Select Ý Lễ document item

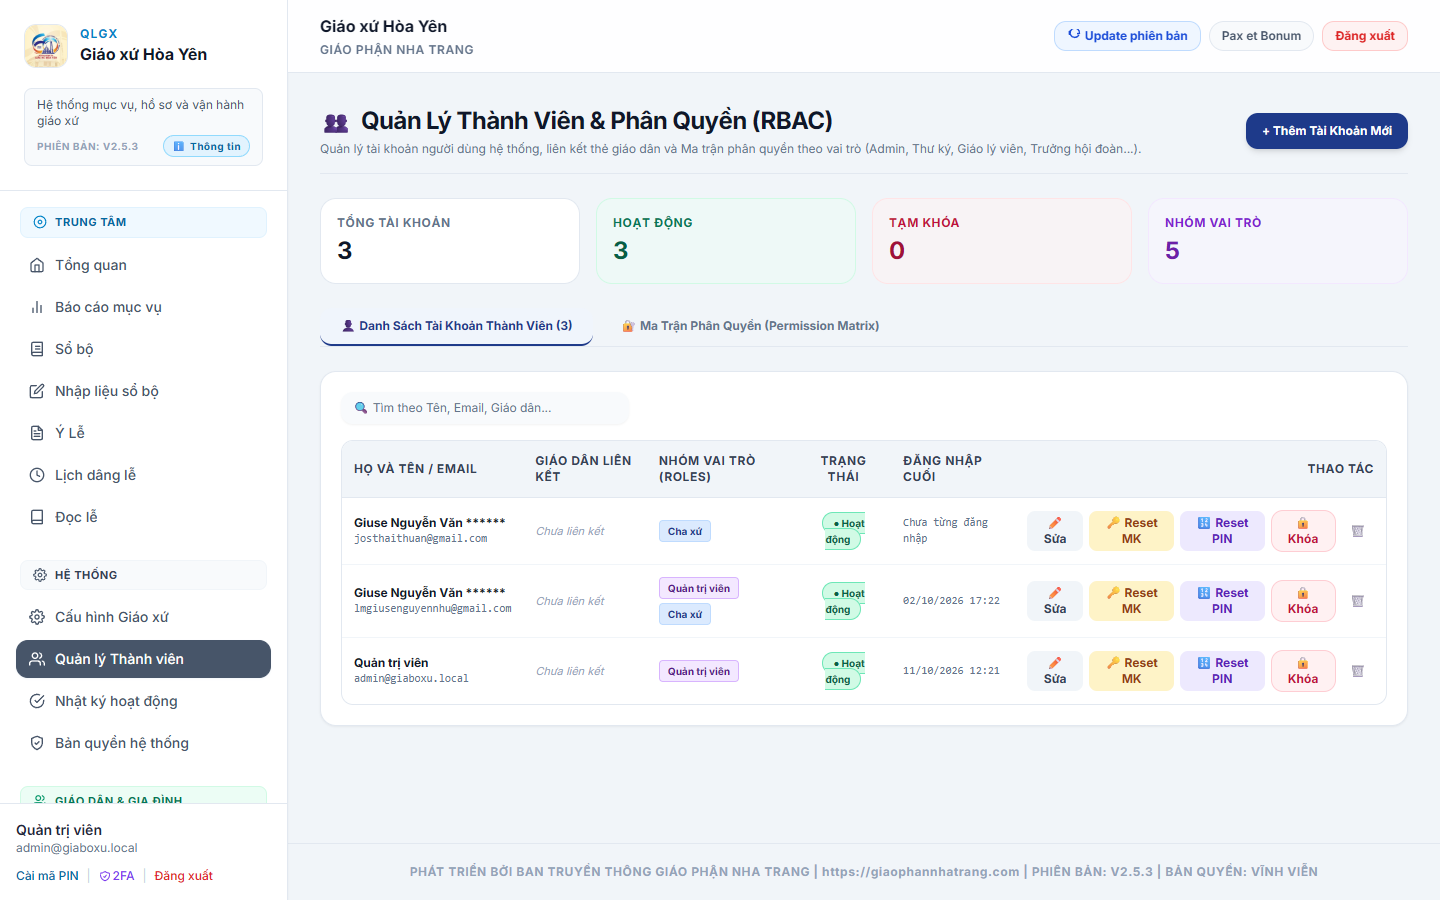(x=143, y=433)
